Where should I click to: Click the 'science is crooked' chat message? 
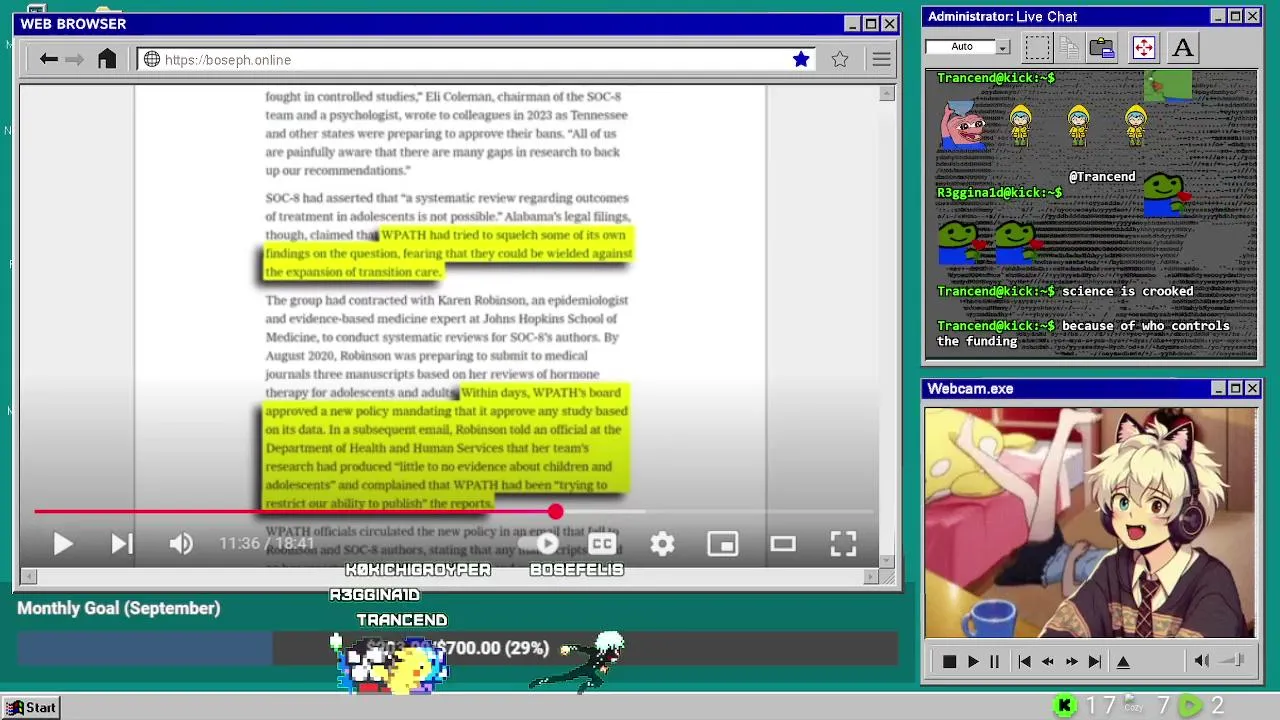1127,291
